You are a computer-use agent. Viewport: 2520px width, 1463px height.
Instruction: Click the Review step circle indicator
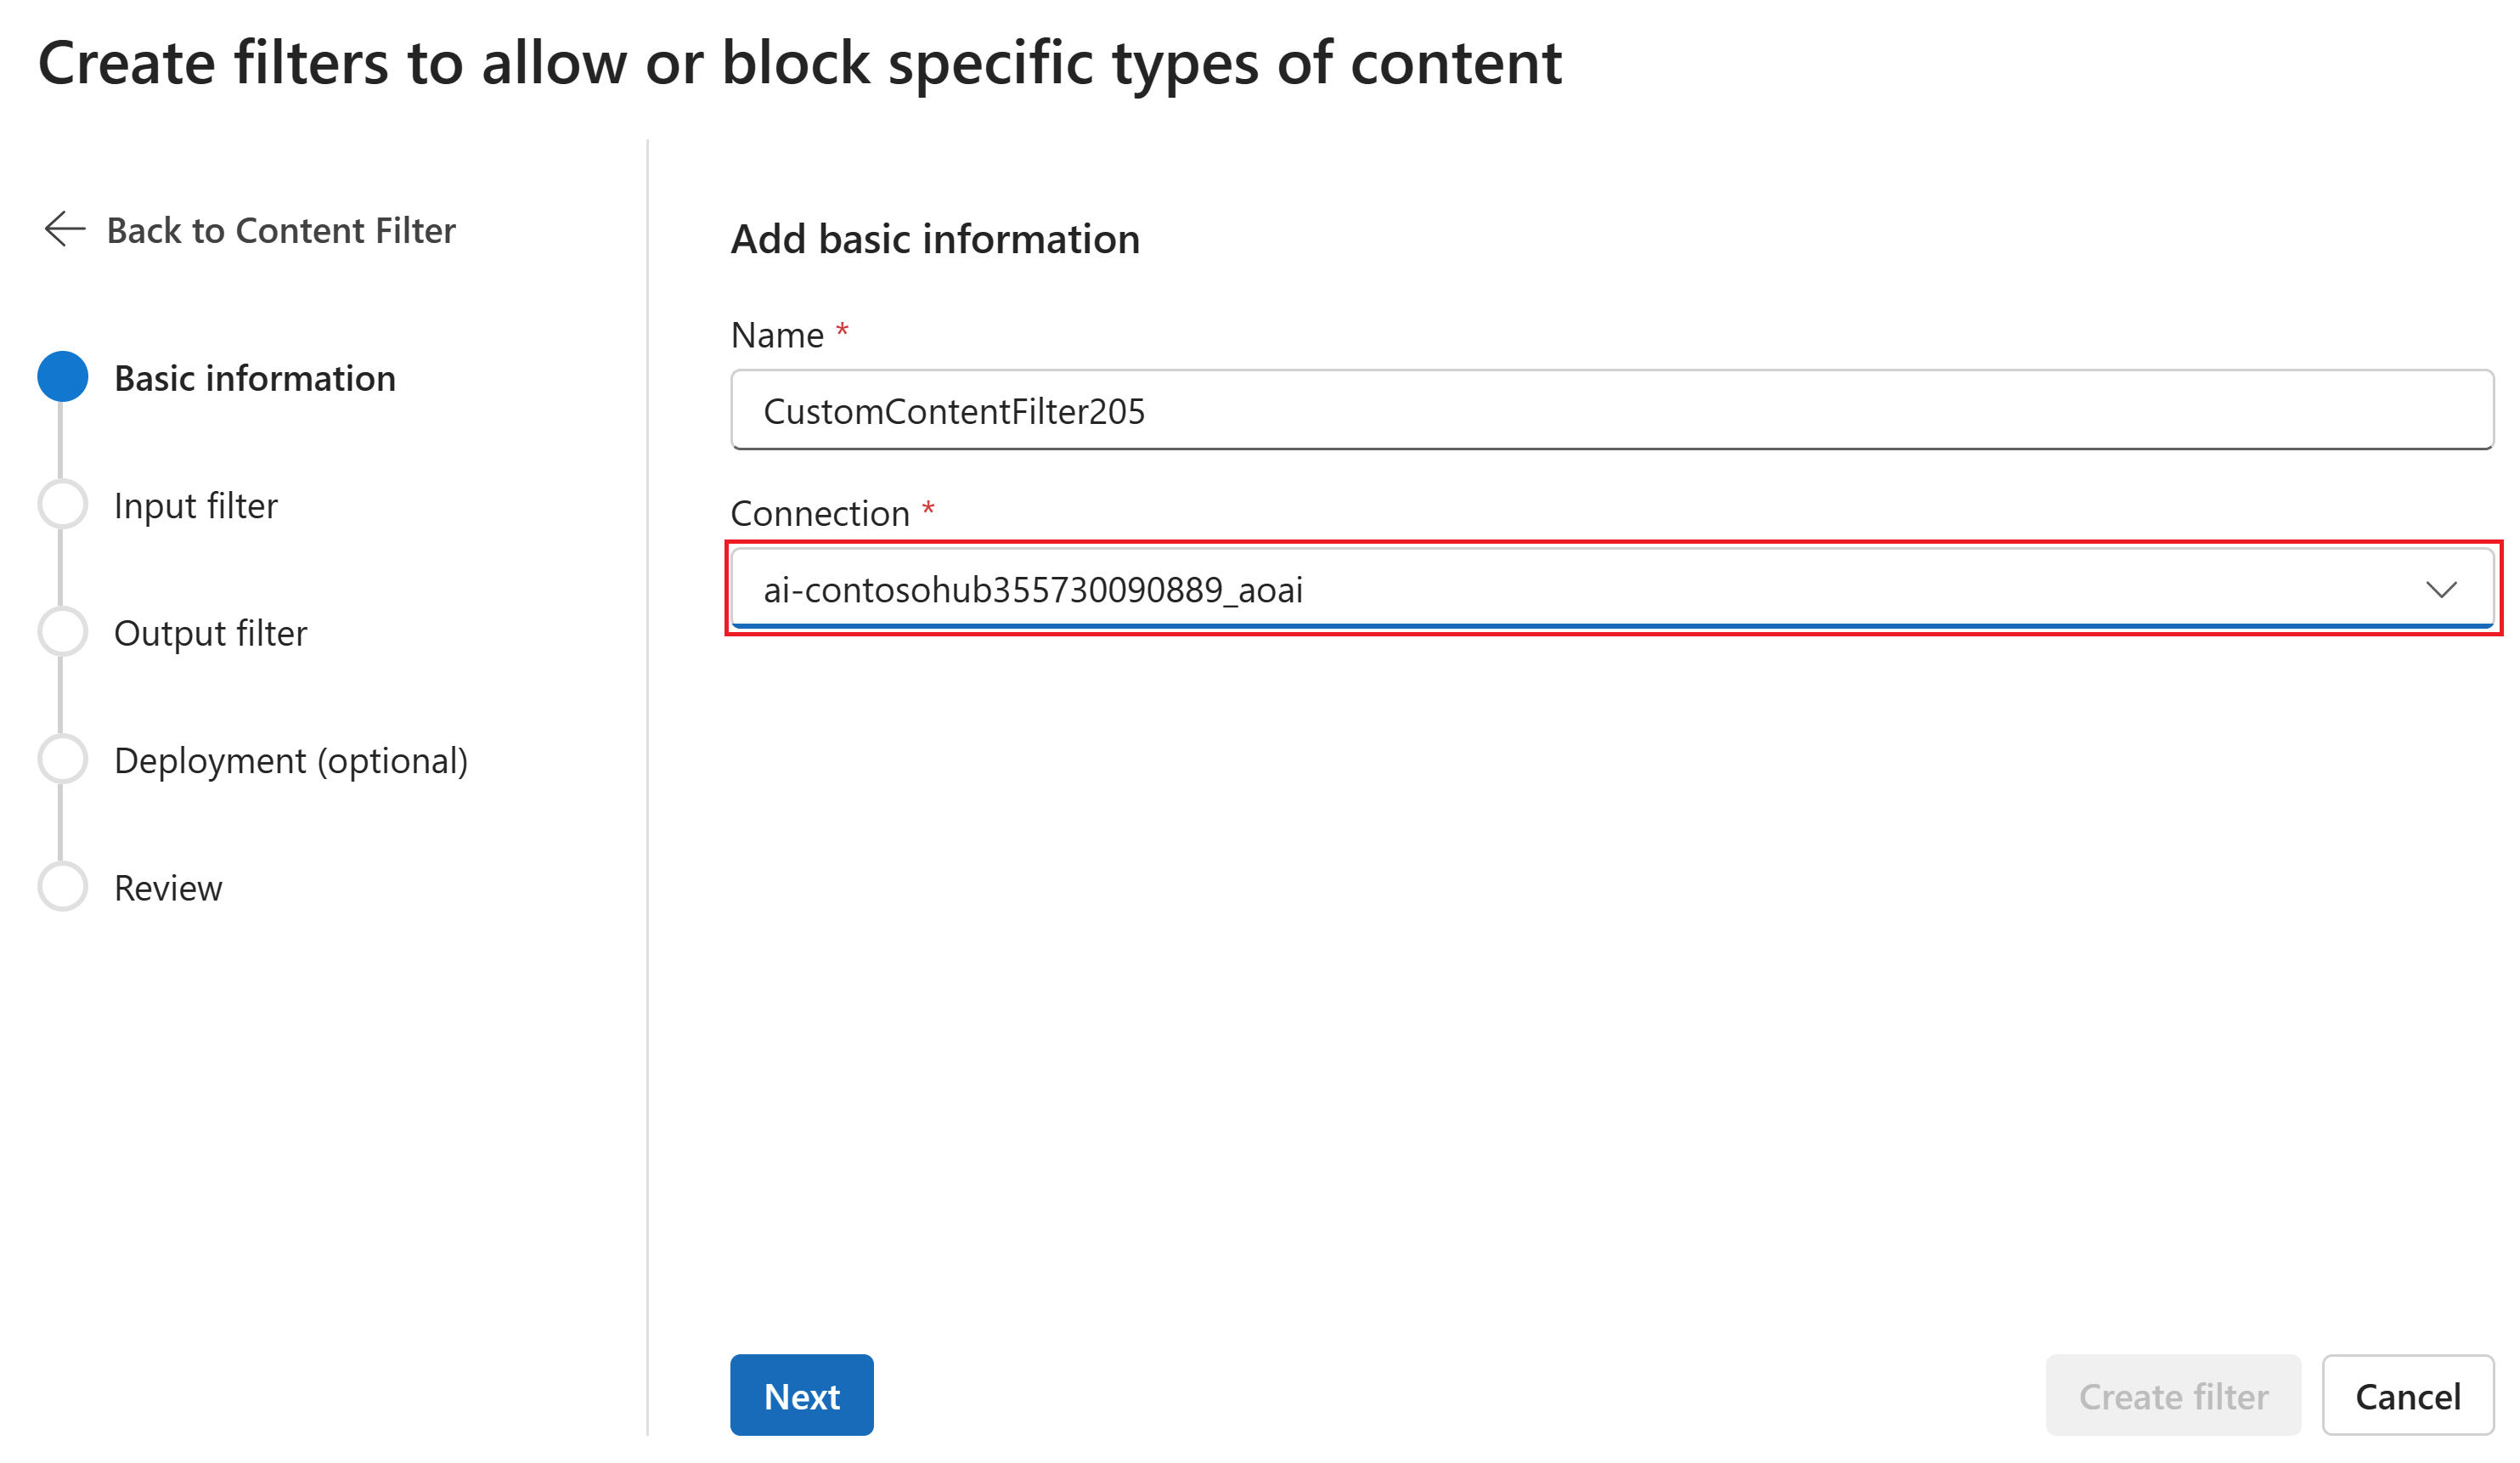[x=63, y=886]
